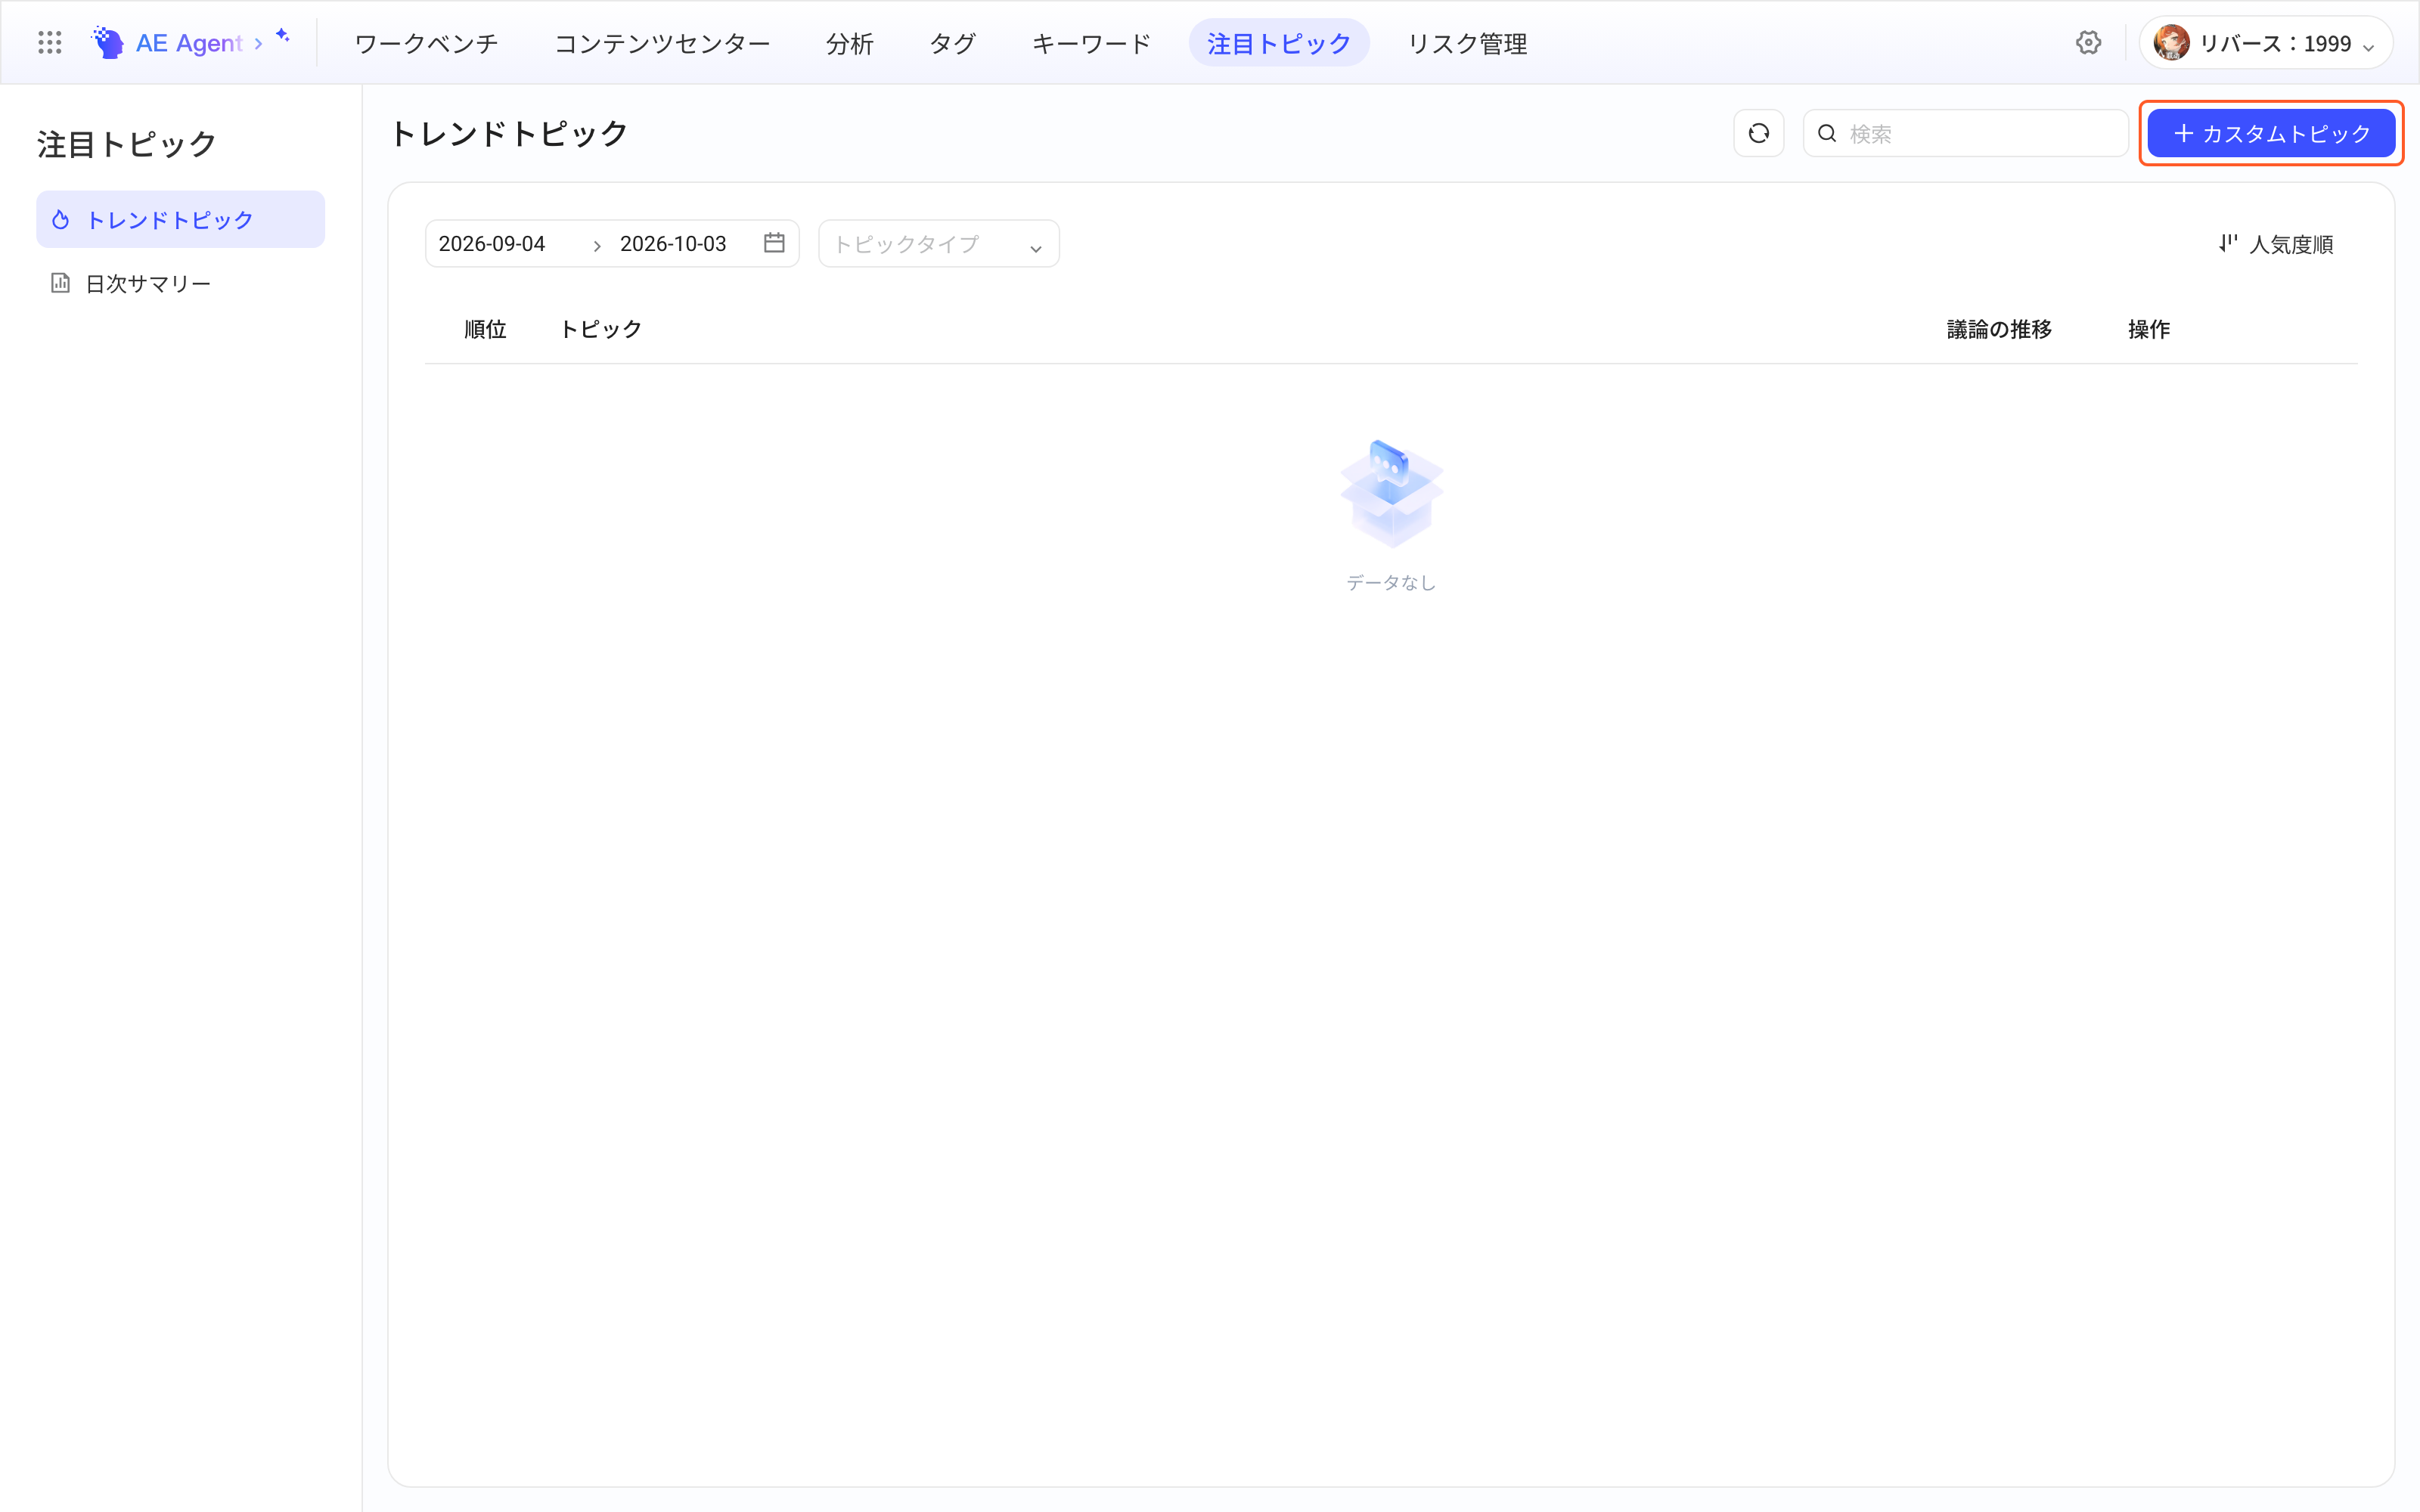Click the sparkle icon beside AE Agent
The height and width of the screenshot is (1512, 2420).
point(283,36)
